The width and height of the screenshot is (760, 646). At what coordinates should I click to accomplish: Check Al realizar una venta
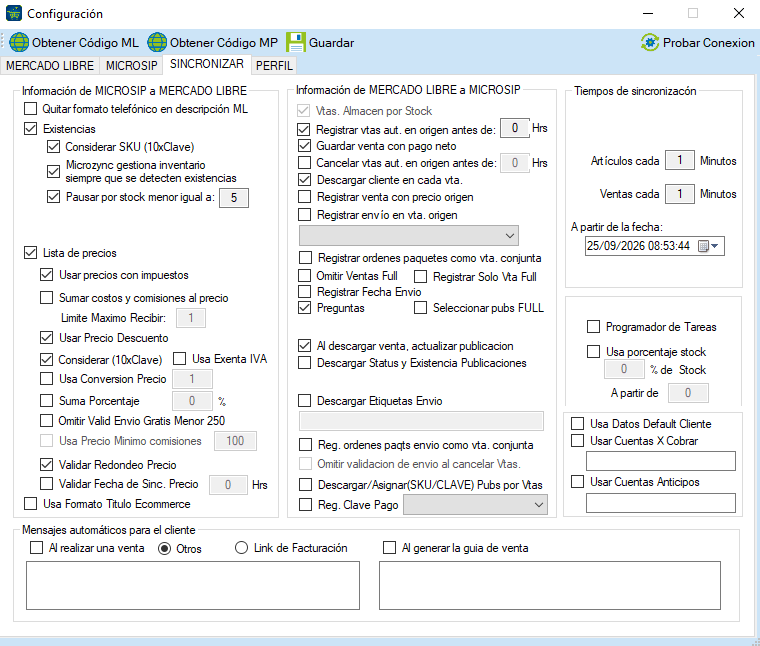36,548
